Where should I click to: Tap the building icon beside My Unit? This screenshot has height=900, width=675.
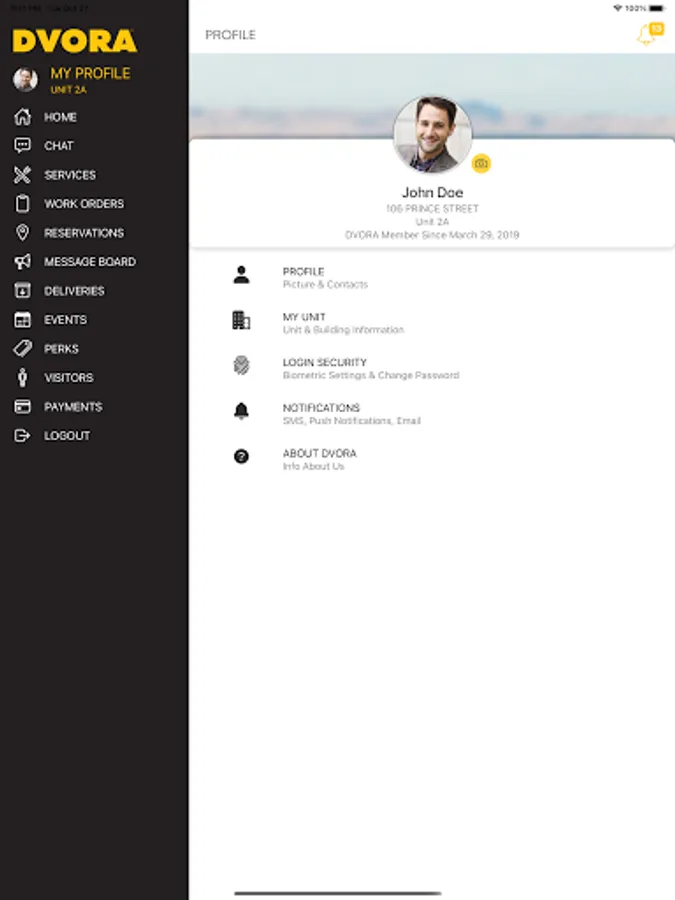(241, 320)
